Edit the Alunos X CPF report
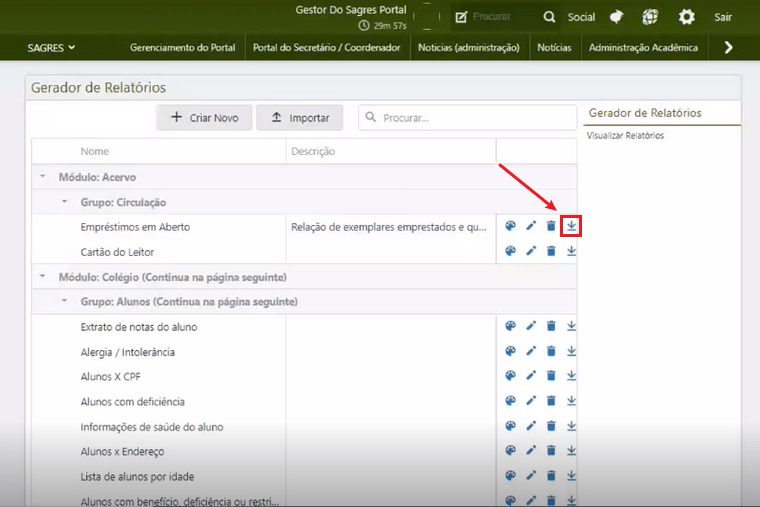Screen dimensions: 760x507 tap(531, 376)
